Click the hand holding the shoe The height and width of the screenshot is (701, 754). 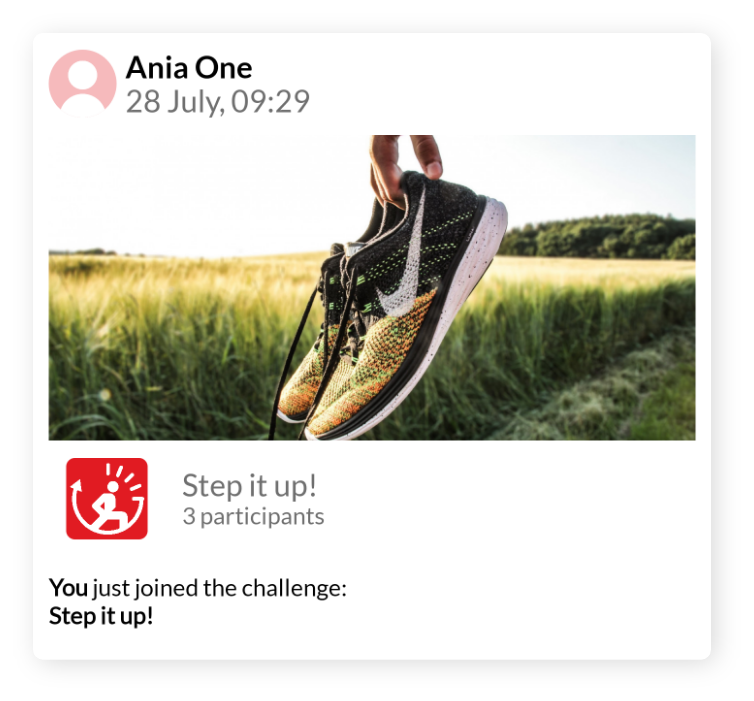(403, 166)
